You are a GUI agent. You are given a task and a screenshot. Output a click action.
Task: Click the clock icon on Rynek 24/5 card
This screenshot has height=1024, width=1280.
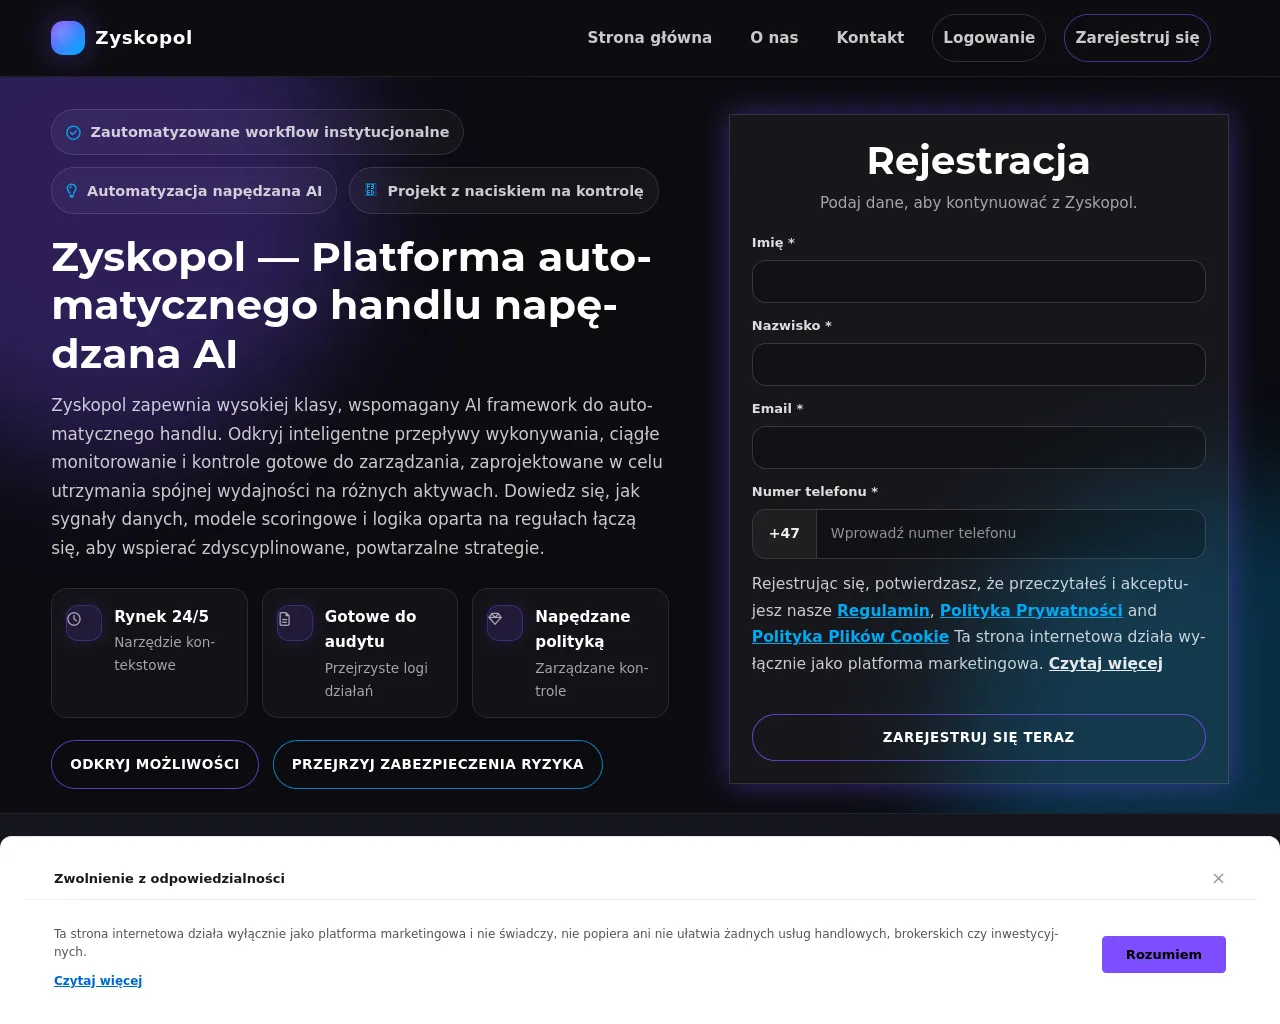pos(74,619)
